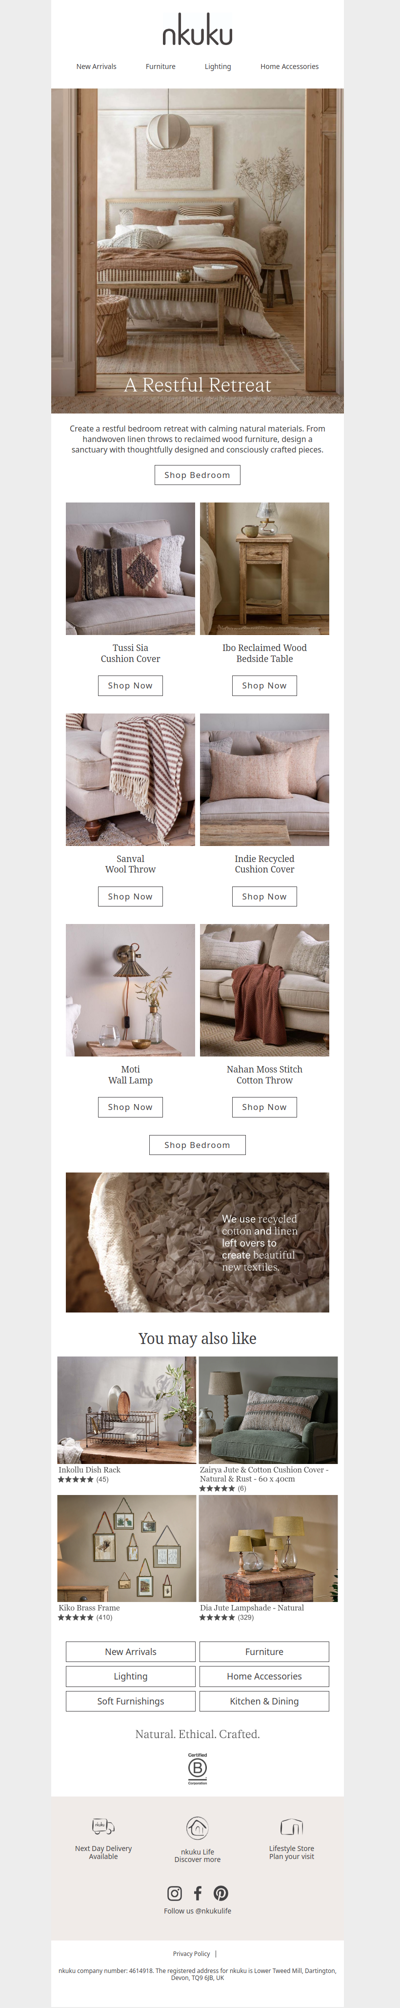Open the New Arrivals menu item

coord(96,67)
